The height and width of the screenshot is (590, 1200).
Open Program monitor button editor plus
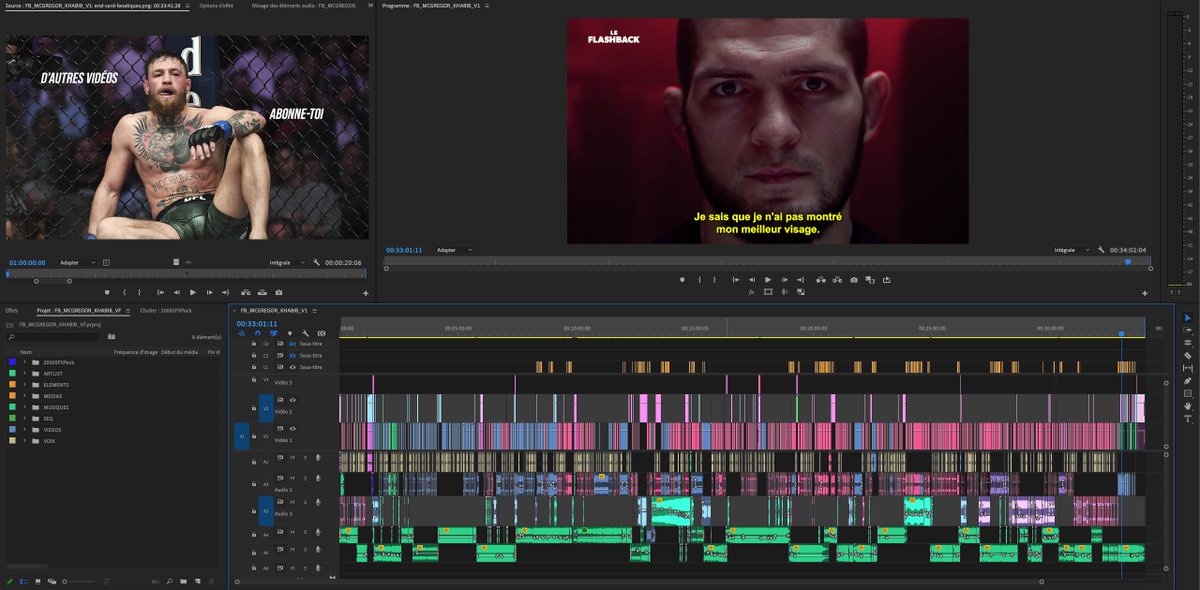click(1147, 293)
